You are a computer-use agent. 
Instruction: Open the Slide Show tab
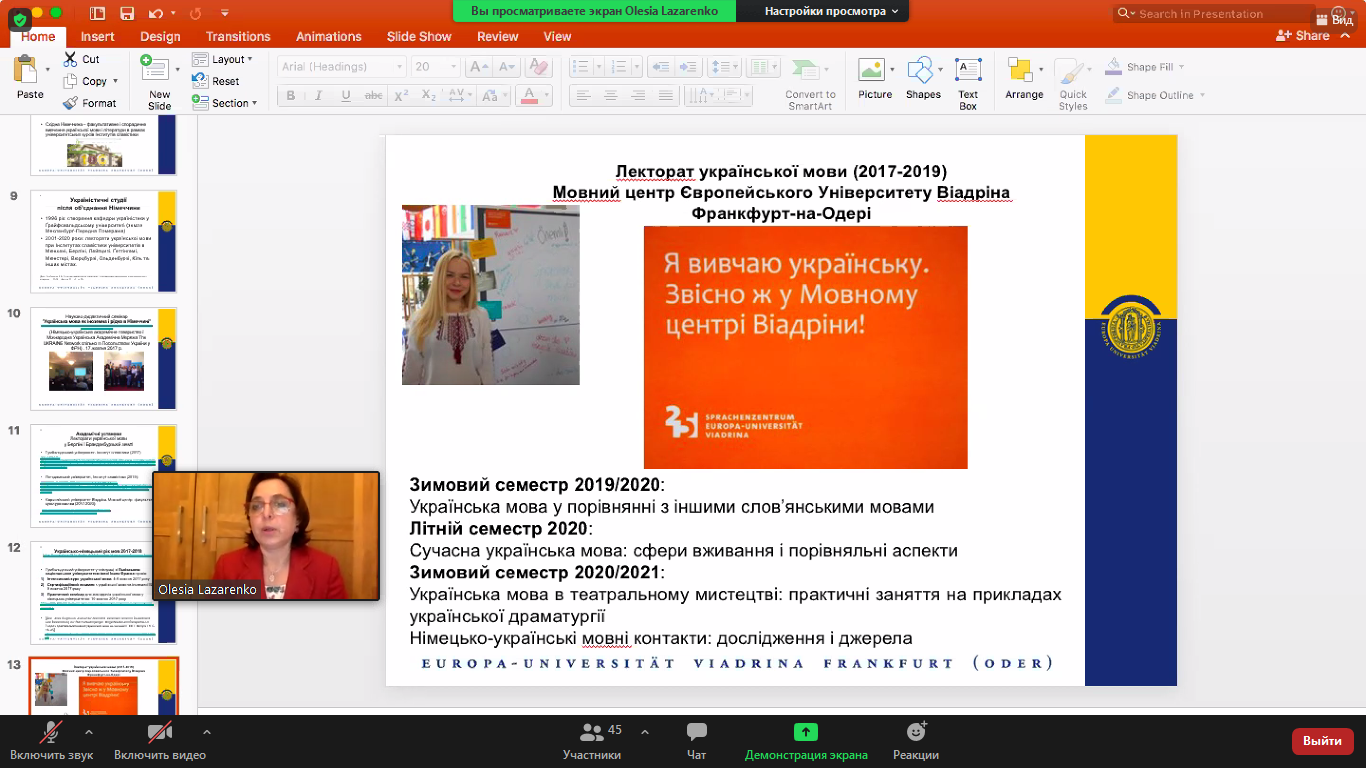pyautogui.click(x=419, y=36)
